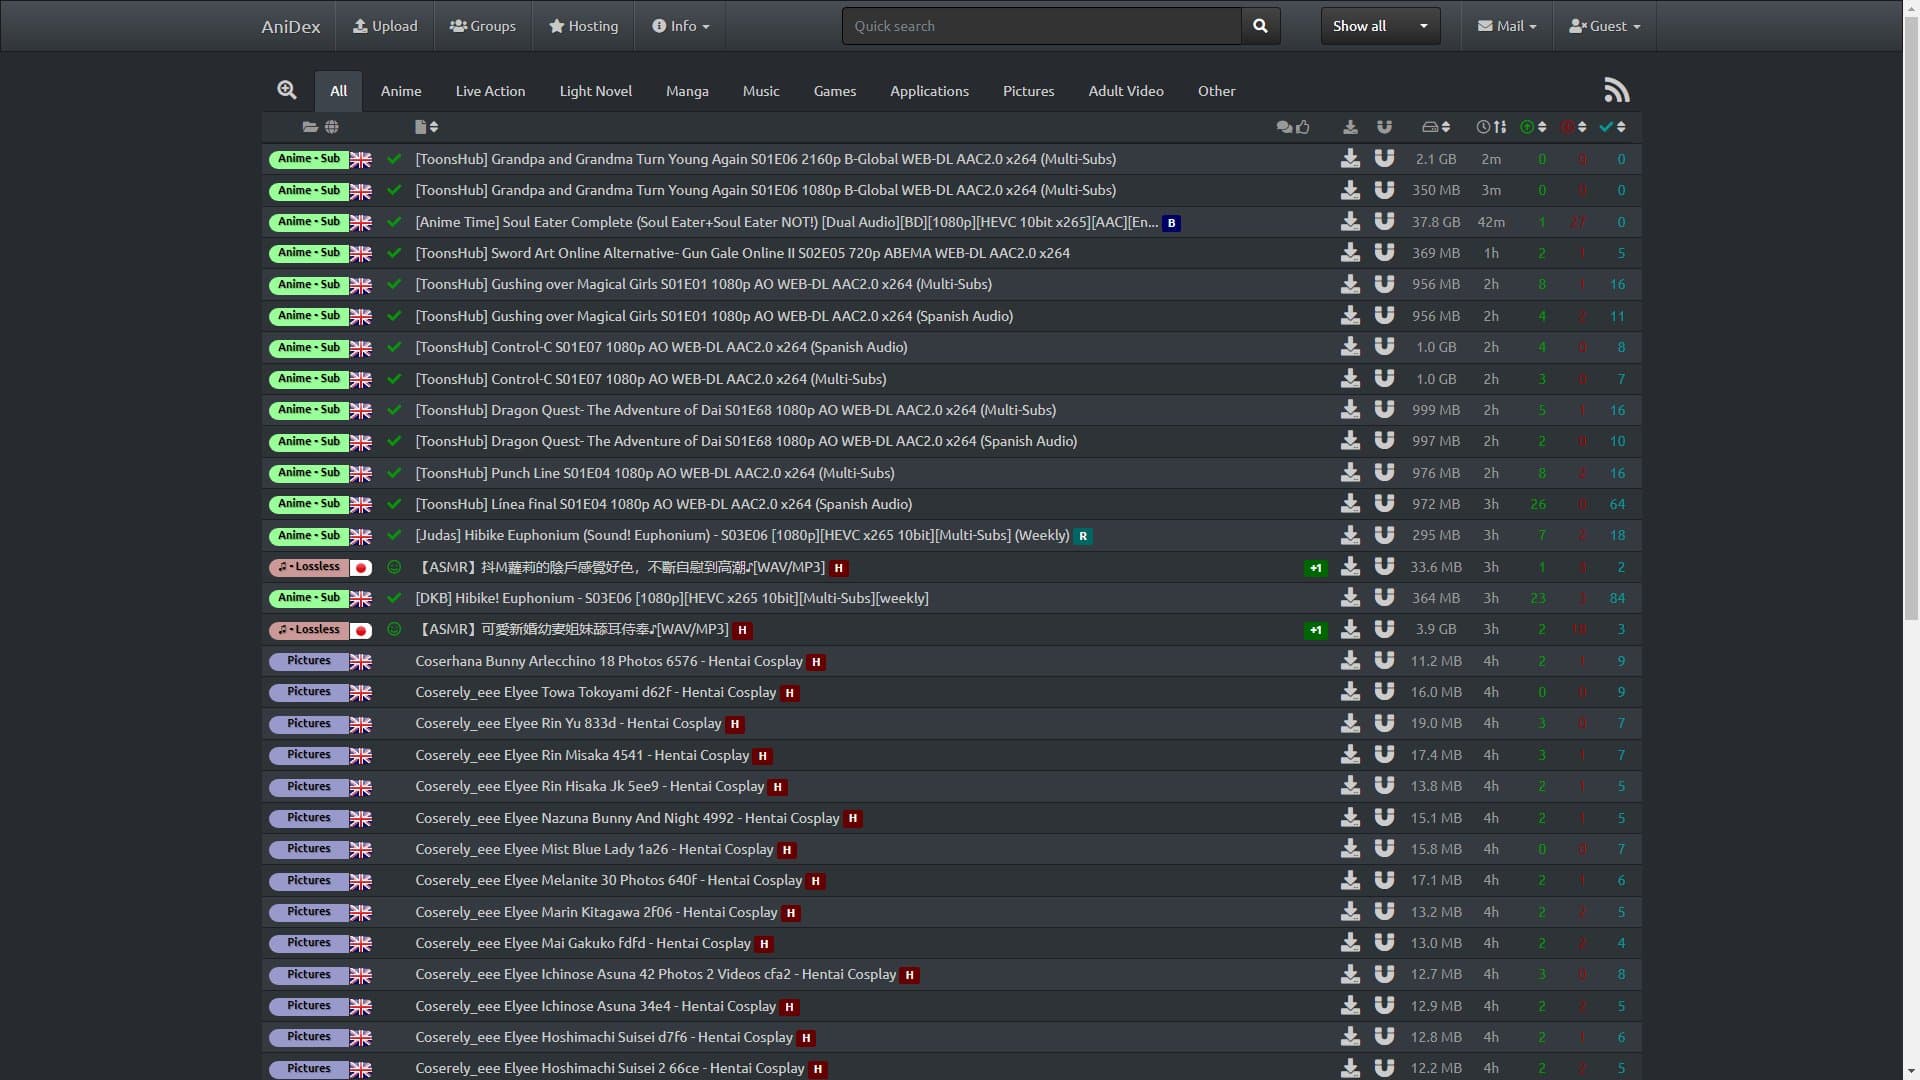
Task: Open advanced search with the magnifier icon
Action: (x=287, y=90)
